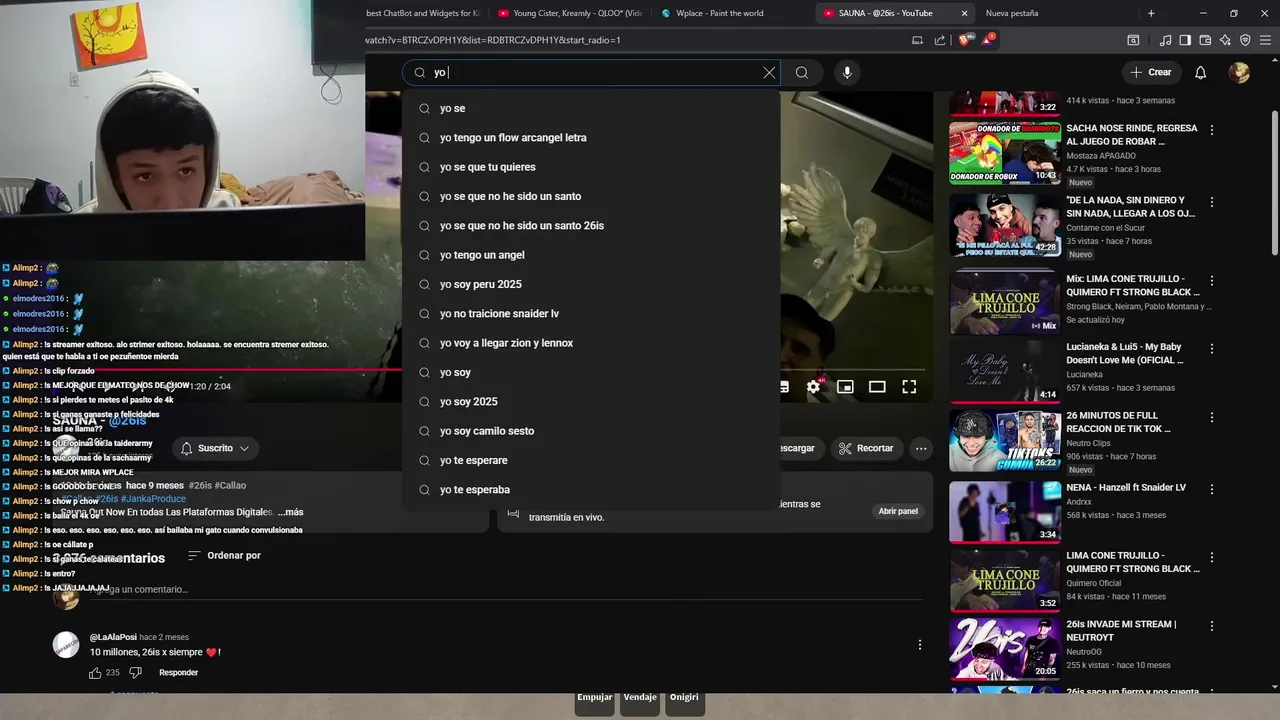Viewport: 1280px width, 720px height.
Task: Click the YouTube search input field
Action: pyautogui.click(x=593, y=72)
